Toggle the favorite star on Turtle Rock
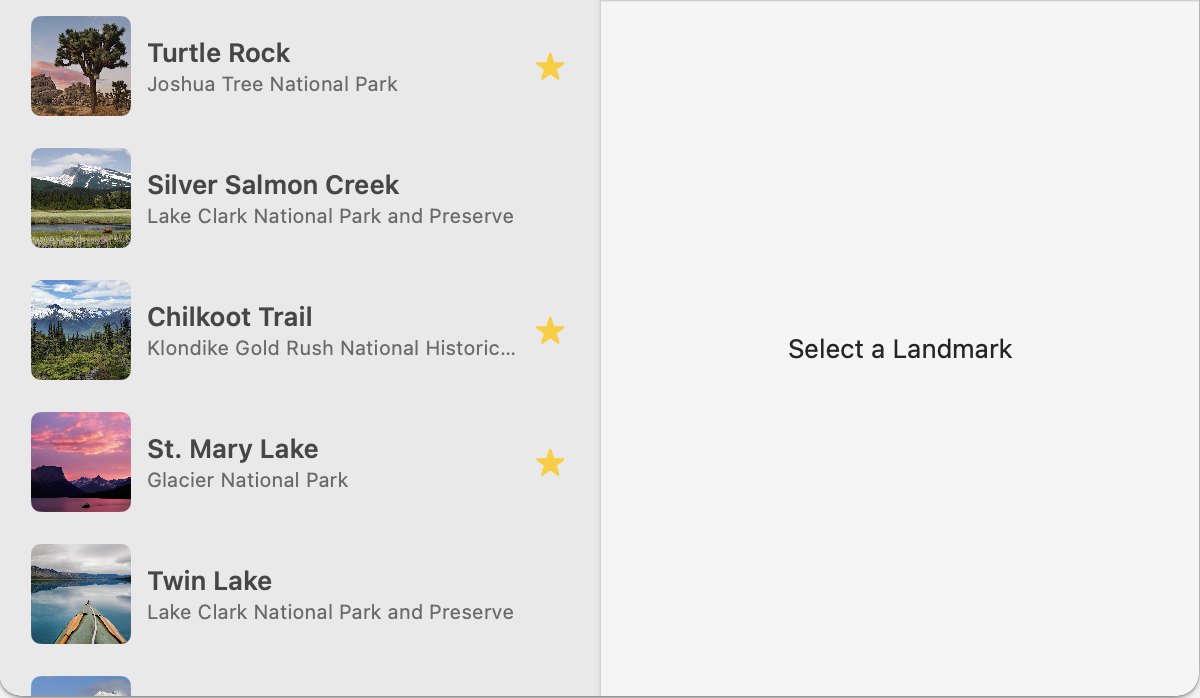The height and width of the screenshot is (698, 1200). tap(550, 66)
